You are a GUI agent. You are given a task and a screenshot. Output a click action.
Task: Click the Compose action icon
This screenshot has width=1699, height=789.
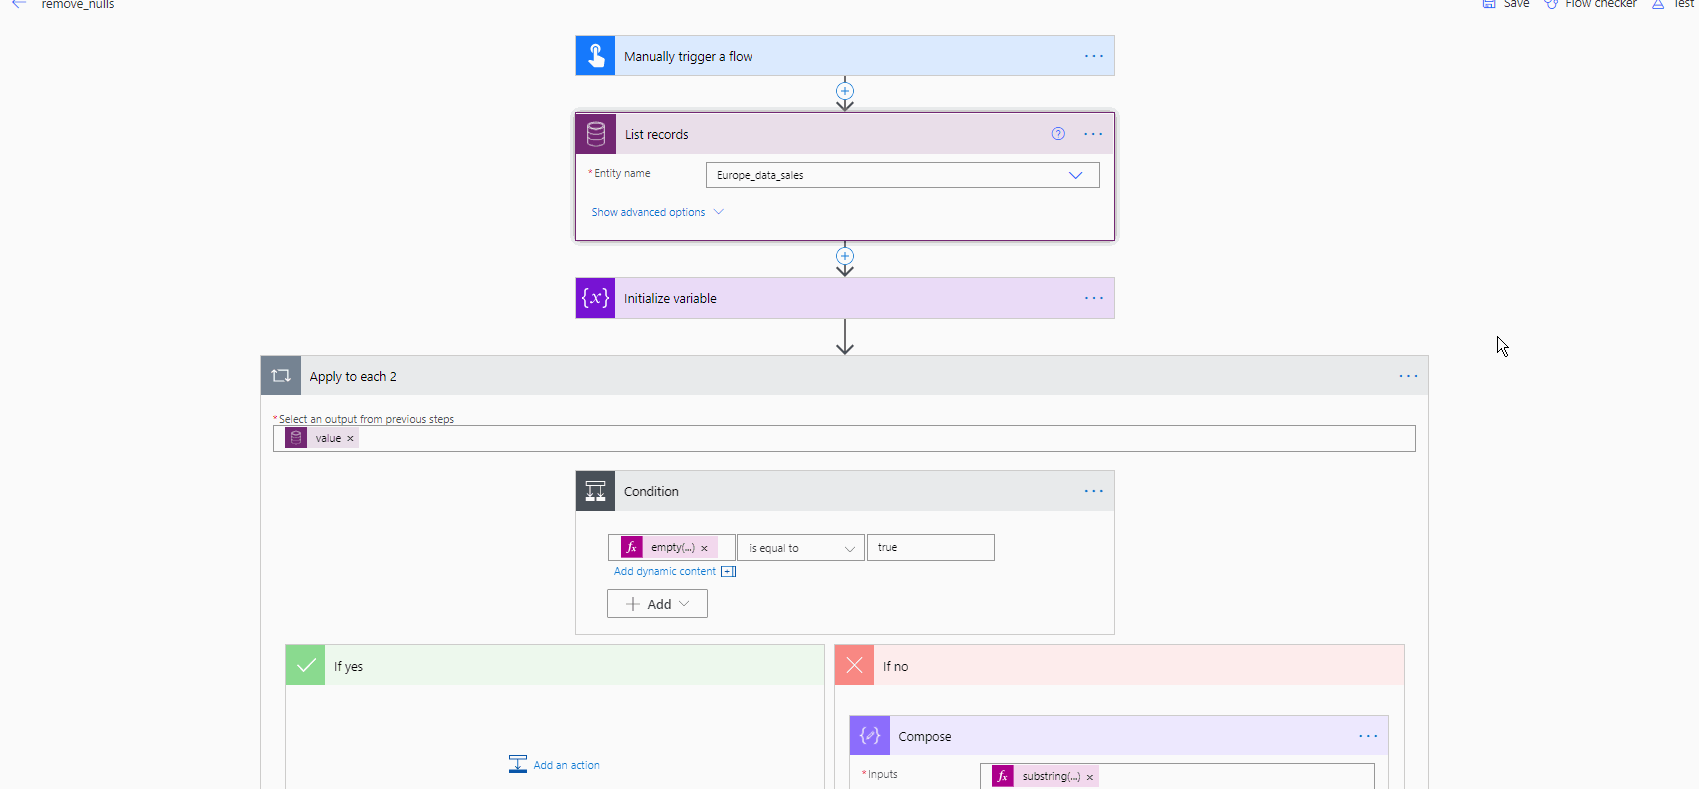870,736
